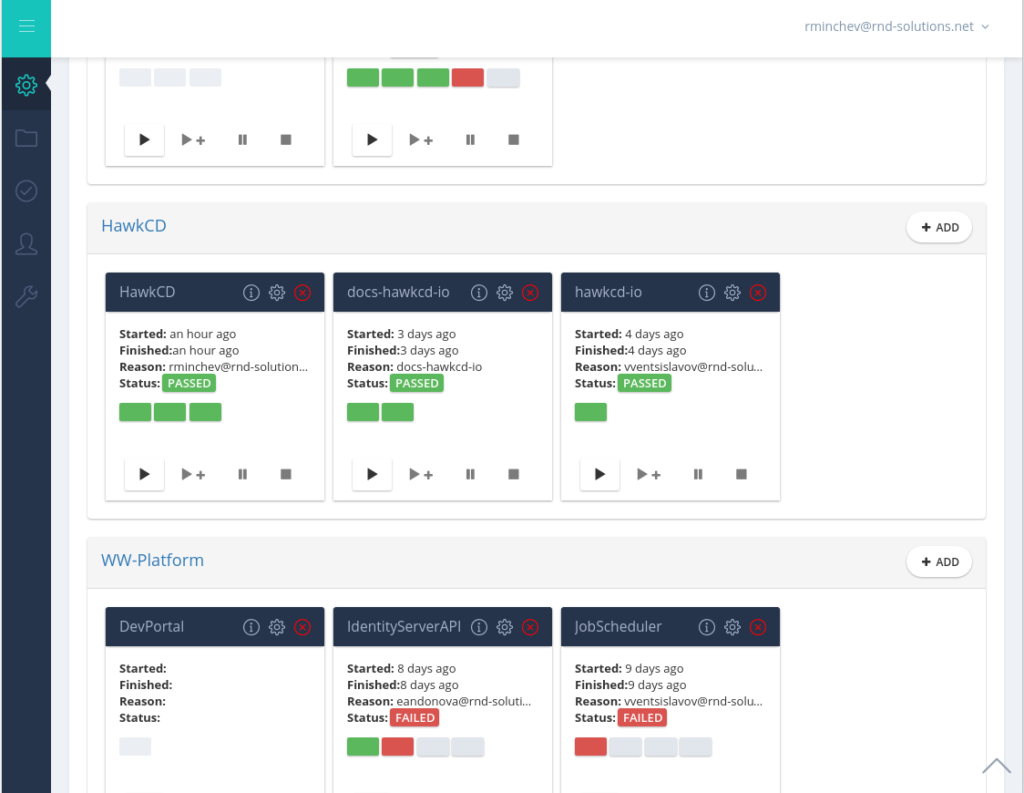Stop the HawkCD pipeline

286,474
